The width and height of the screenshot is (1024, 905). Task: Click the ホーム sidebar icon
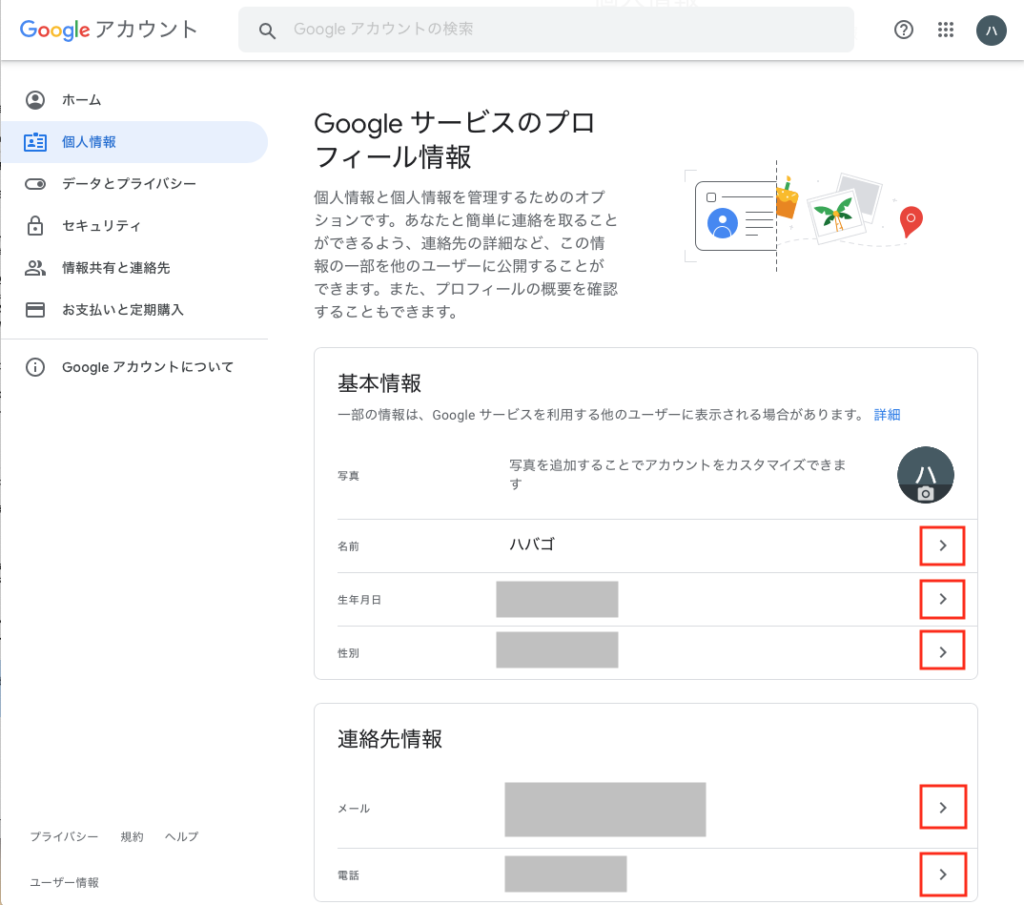(x=35, y=100)
